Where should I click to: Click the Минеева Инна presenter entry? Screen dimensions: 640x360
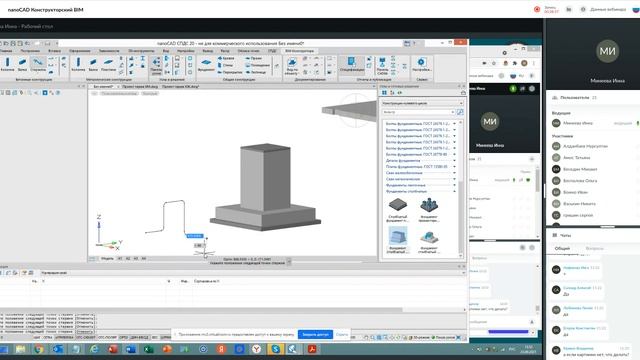[x=593, y=123]
